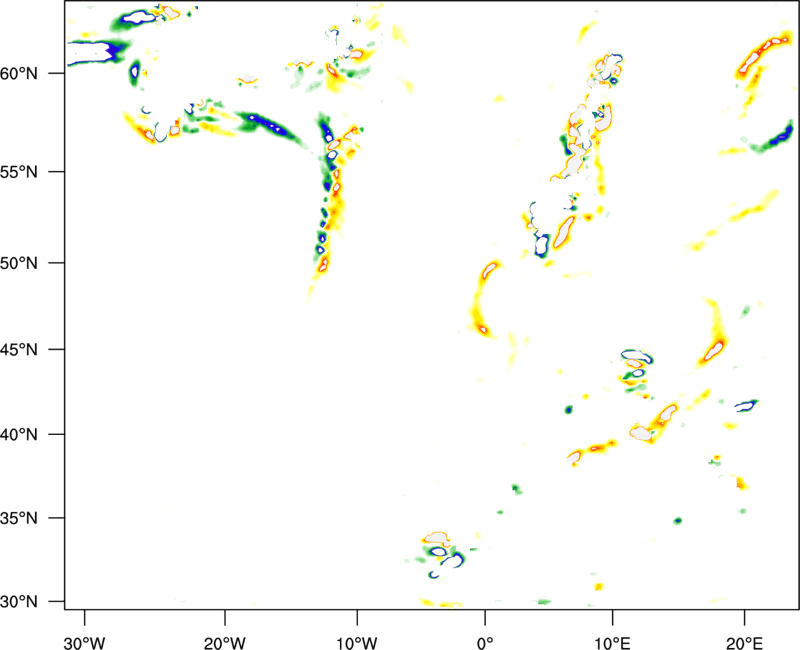Click the 30°N latitude label

pos(19,602)
